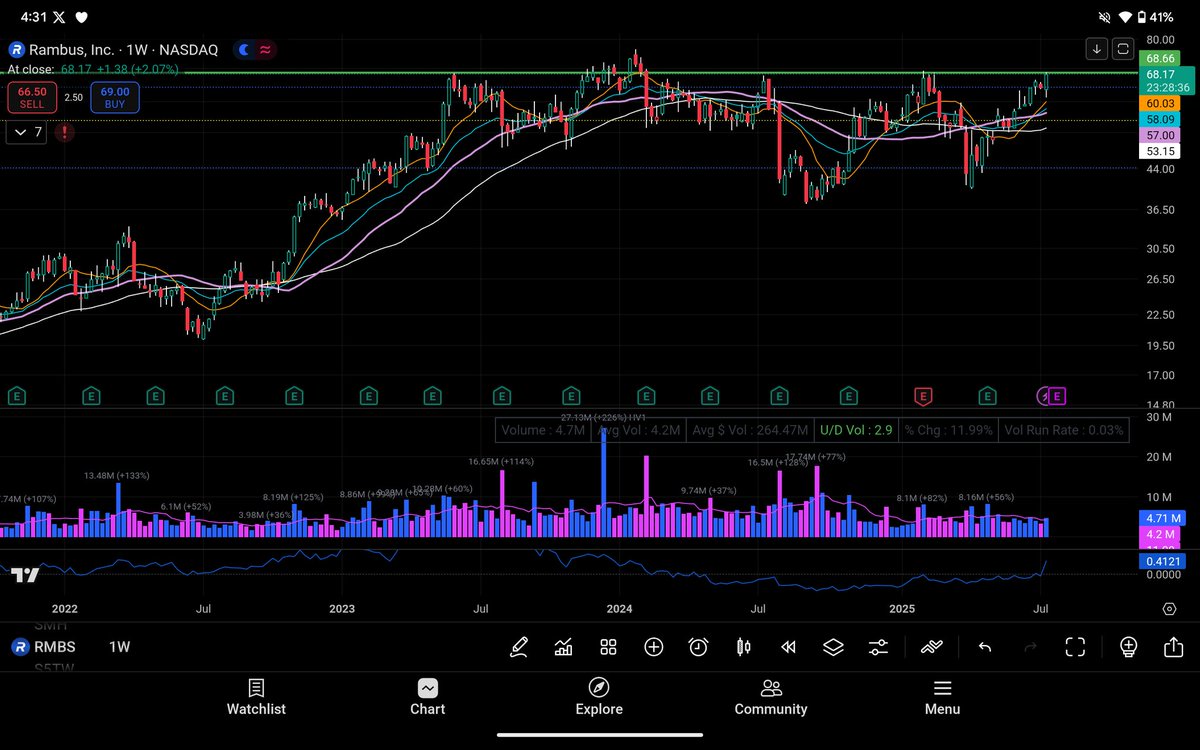Toggle the blue moon session icon

pos(245,49)
